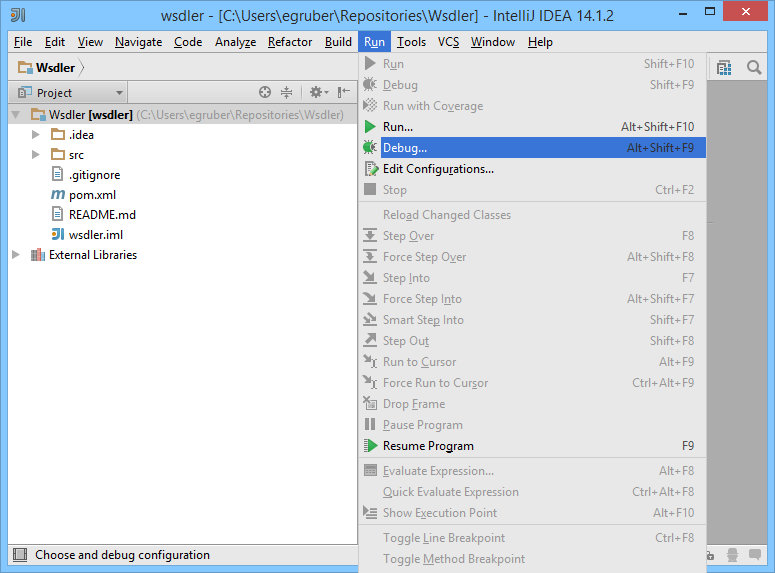Screen dimensions: 775x573
Task: Close the open Run menu
Action: pyautogui.click(x=374, y=42)
